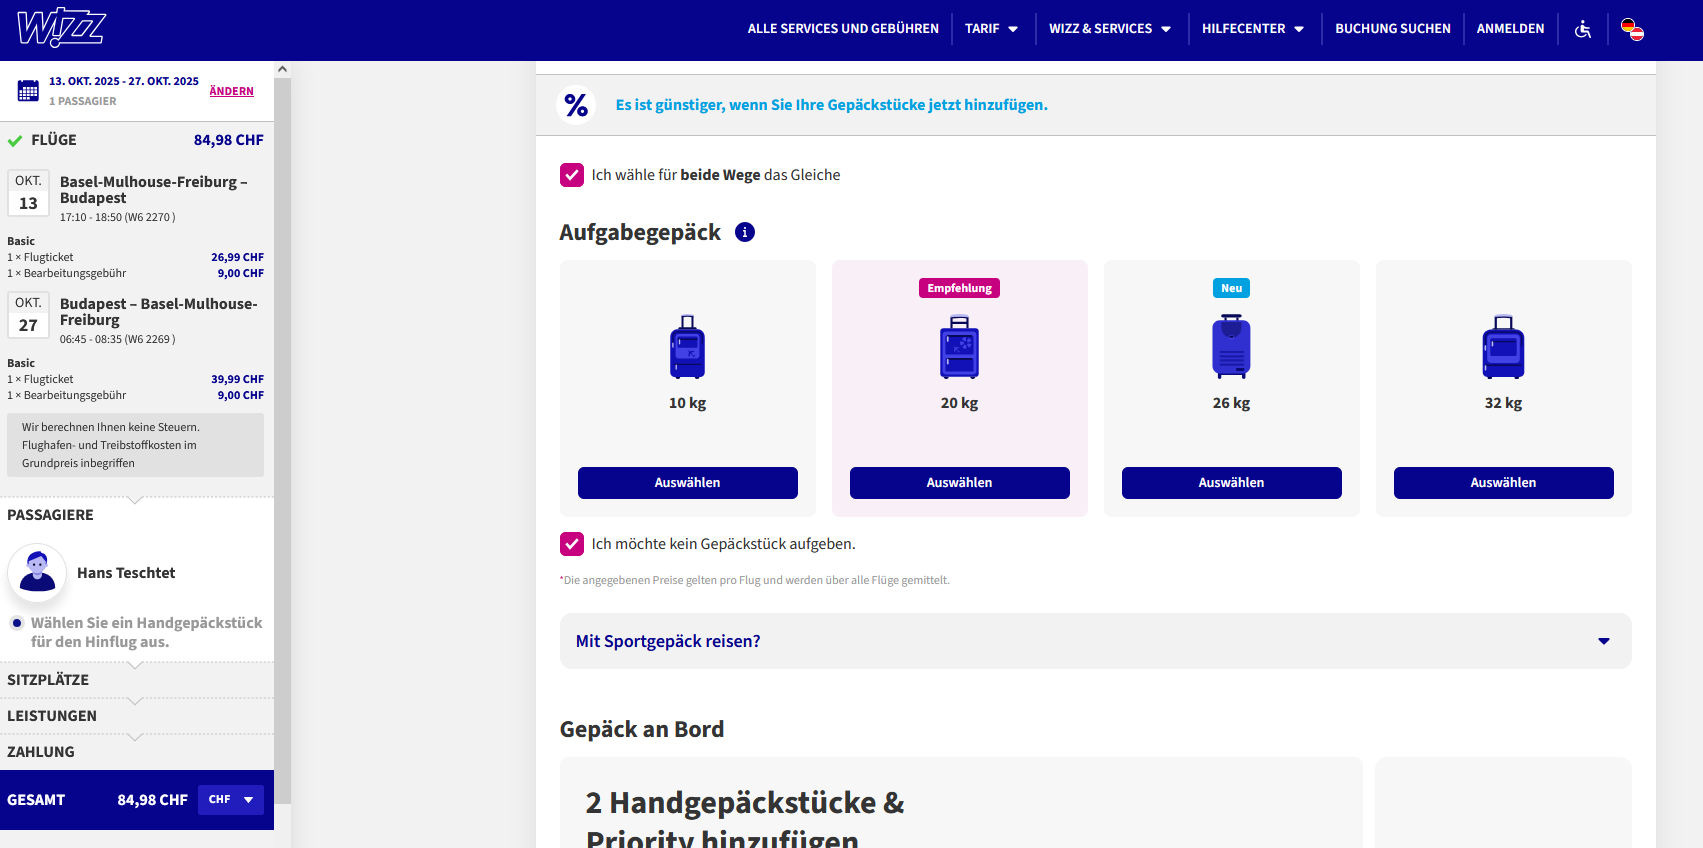This screenshot has width=1703, height=848.
Task: Click the sidebar scrollbar up arrow
Action: coord(283,70)
